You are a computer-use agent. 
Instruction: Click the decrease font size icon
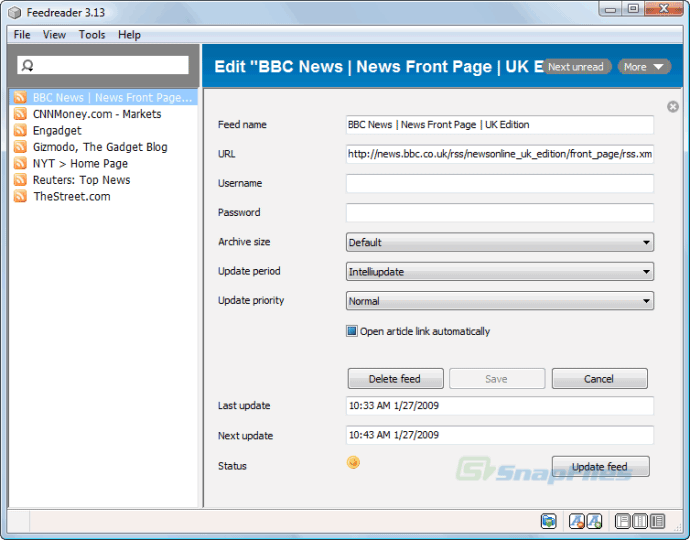pos(576,521)
